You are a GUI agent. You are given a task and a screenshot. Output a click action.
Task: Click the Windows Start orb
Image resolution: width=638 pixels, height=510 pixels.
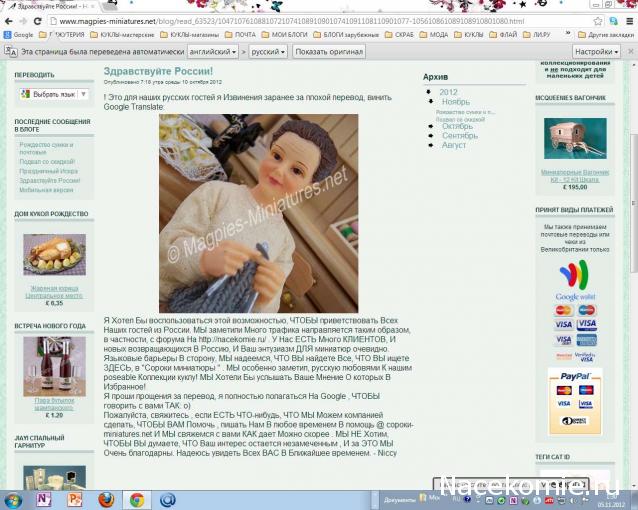[13, 498]
